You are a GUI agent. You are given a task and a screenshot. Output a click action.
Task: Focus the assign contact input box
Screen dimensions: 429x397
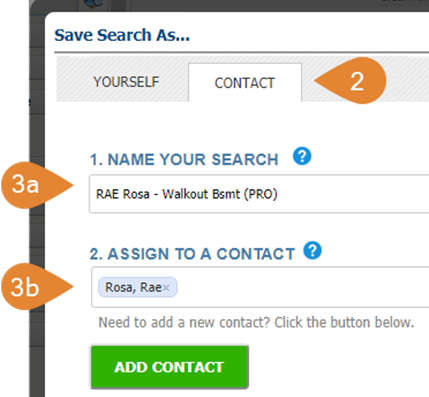pos(260,287)
